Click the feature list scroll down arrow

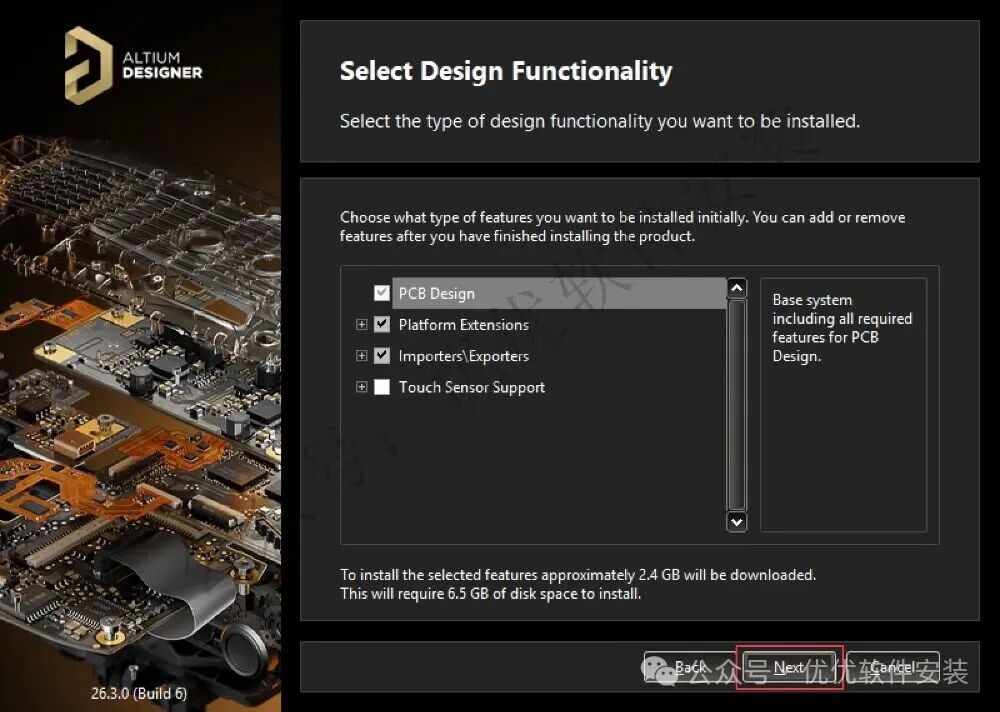pos(737,522)
